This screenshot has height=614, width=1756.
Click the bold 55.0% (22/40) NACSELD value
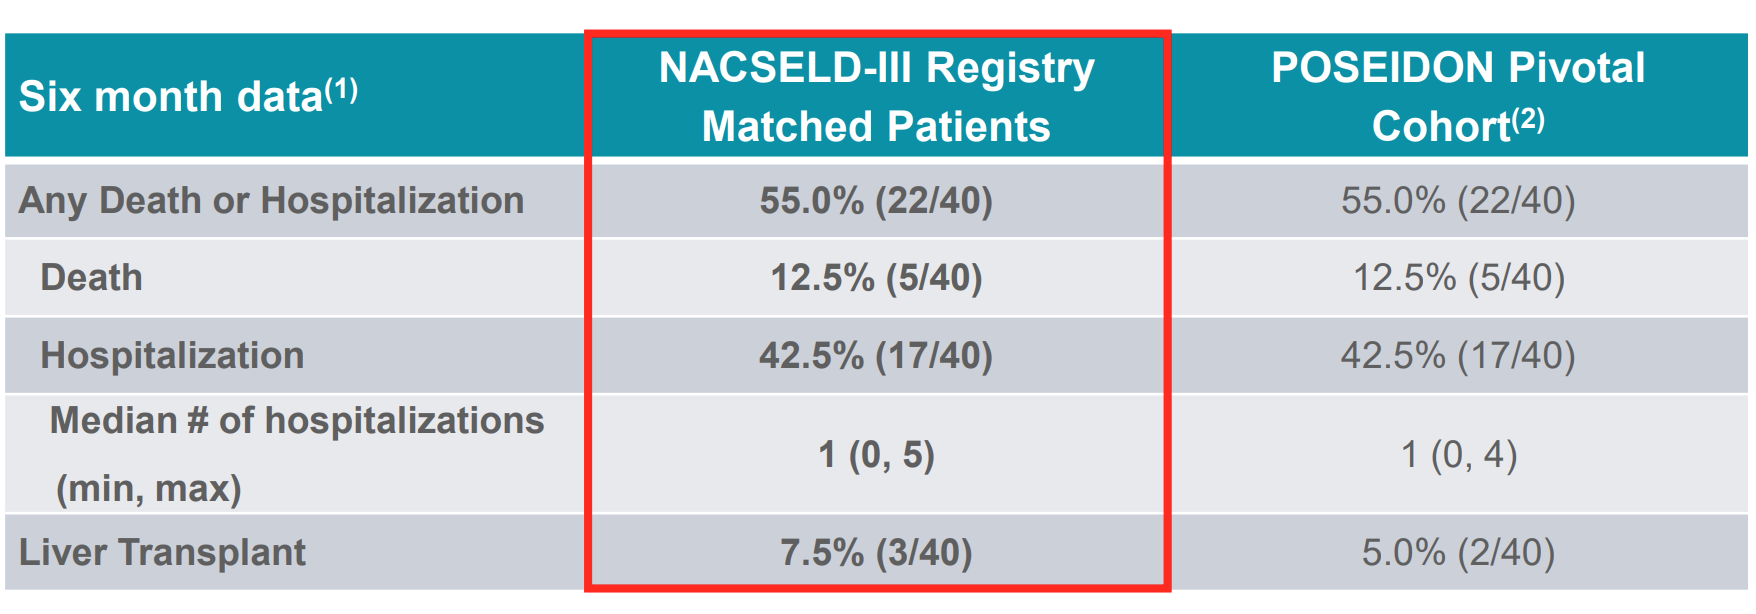[x=876, y=201]
